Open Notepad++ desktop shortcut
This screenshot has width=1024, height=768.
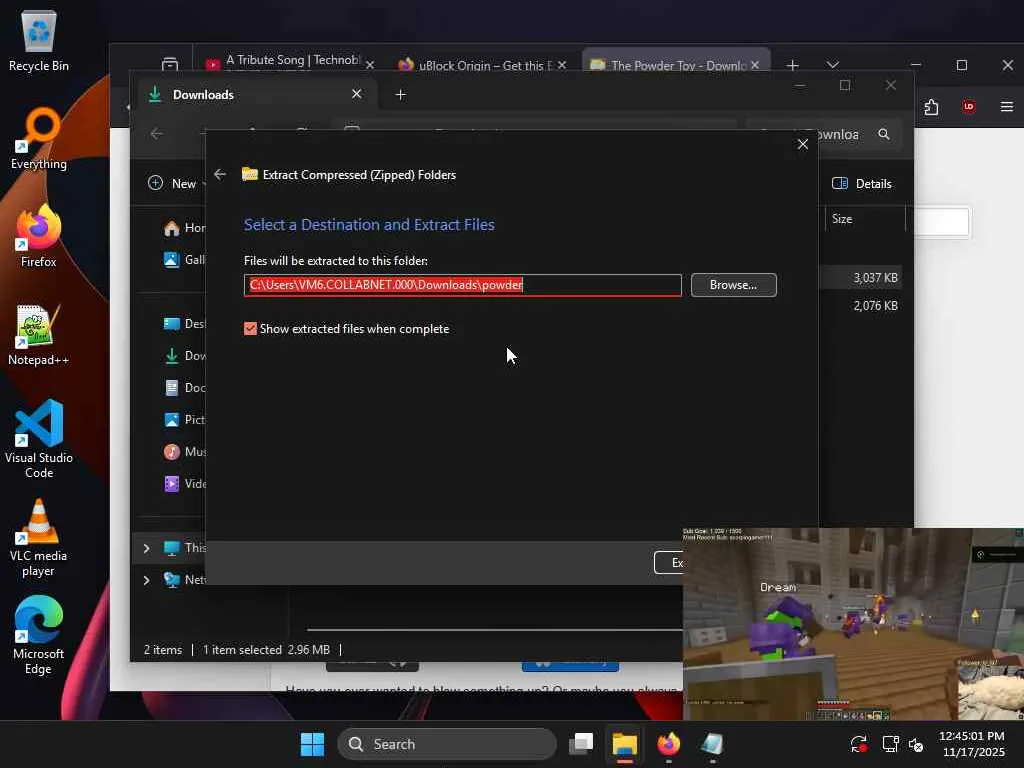pos(39,334)
